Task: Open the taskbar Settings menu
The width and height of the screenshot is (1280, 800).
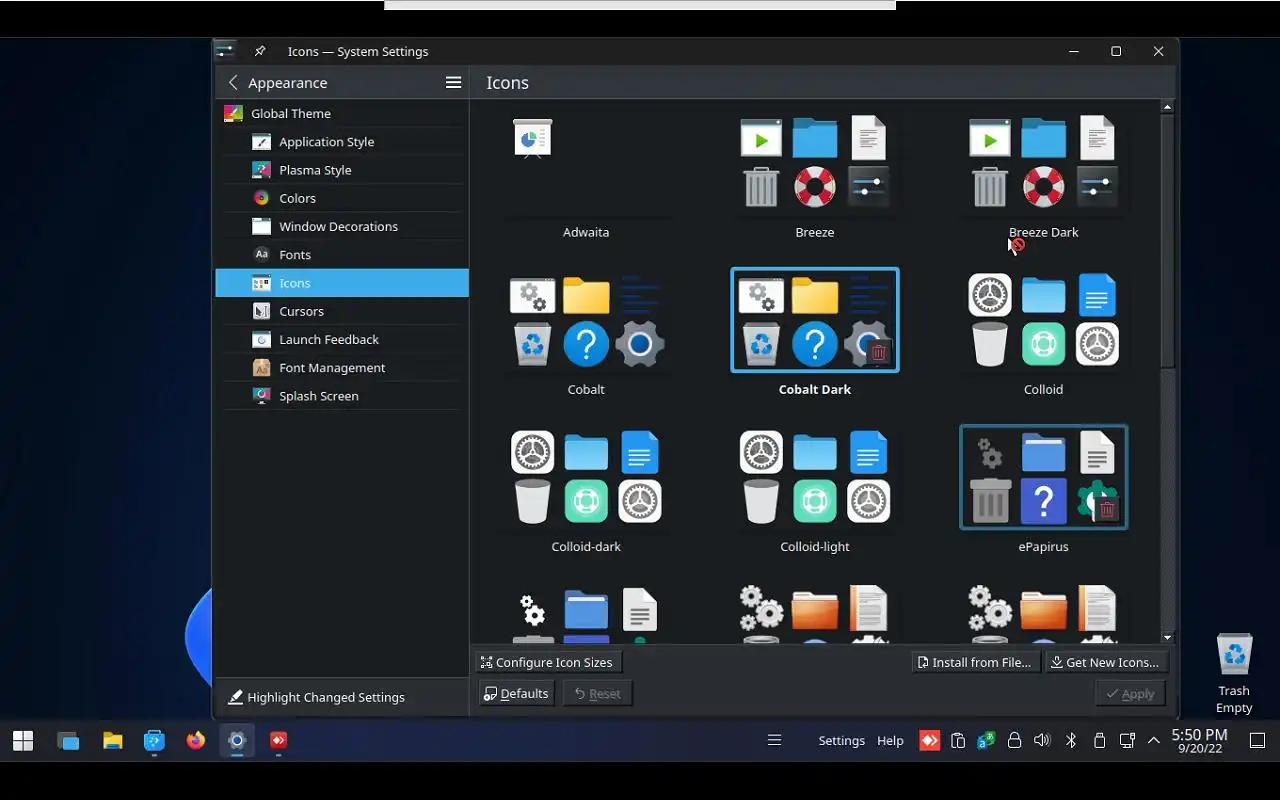Action: 841,741
